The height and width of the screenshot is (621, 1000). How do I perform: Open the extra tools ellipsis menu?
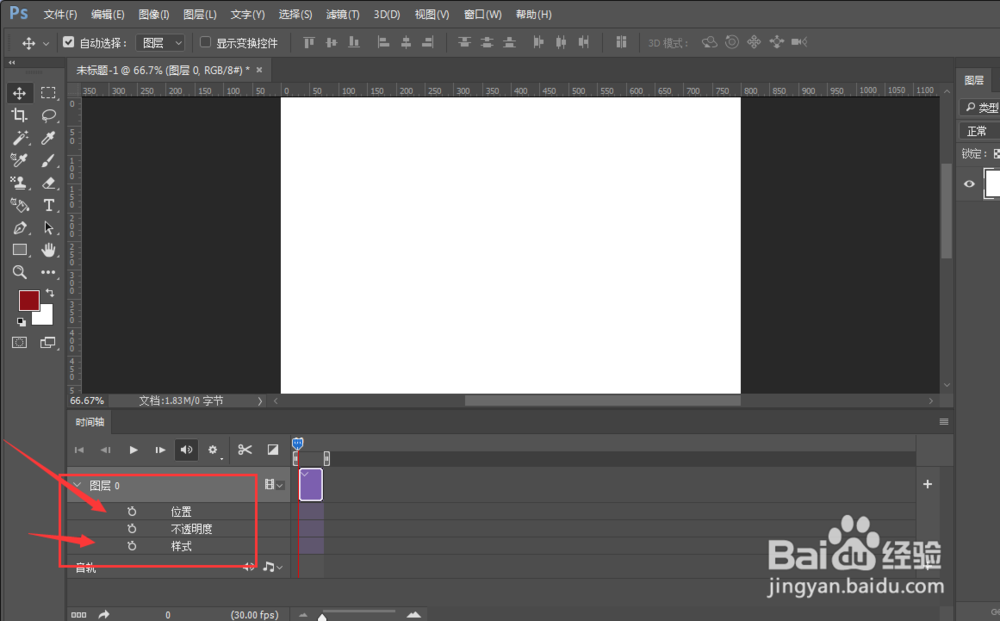tap(48, 272)
